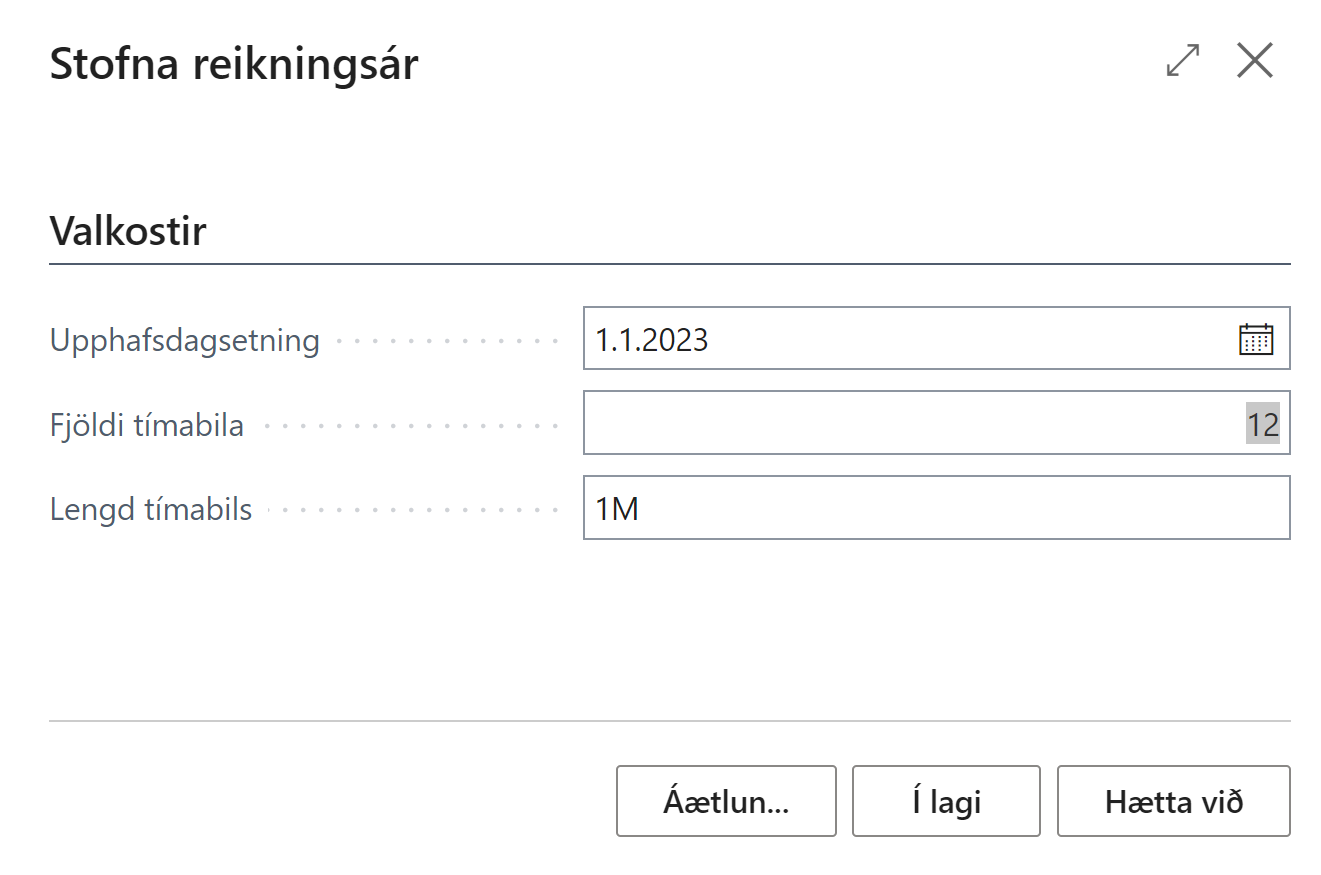Click the Upphafsdagsetning date input field
Viewport: 1321px width, 875px height.
(900, 339)
